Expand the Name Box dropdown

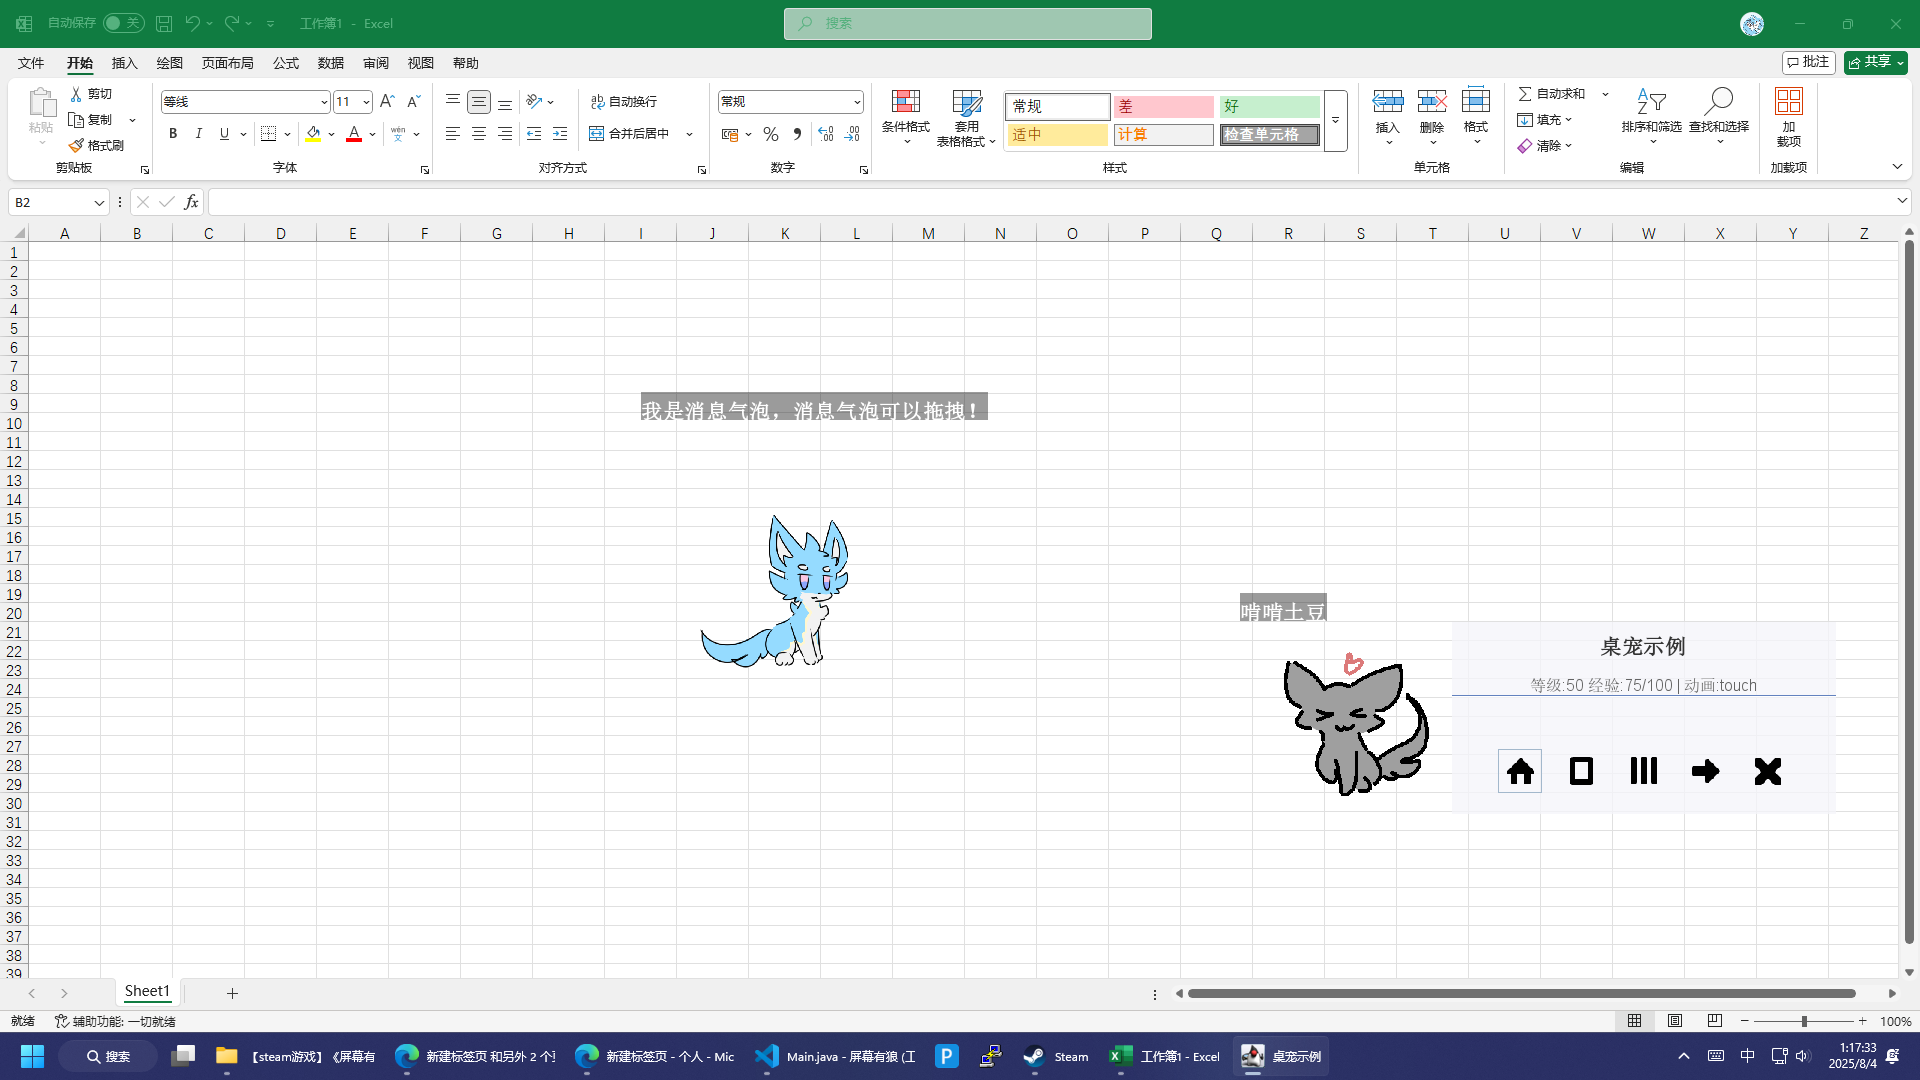pyautogui.click(x=99, y=203)
